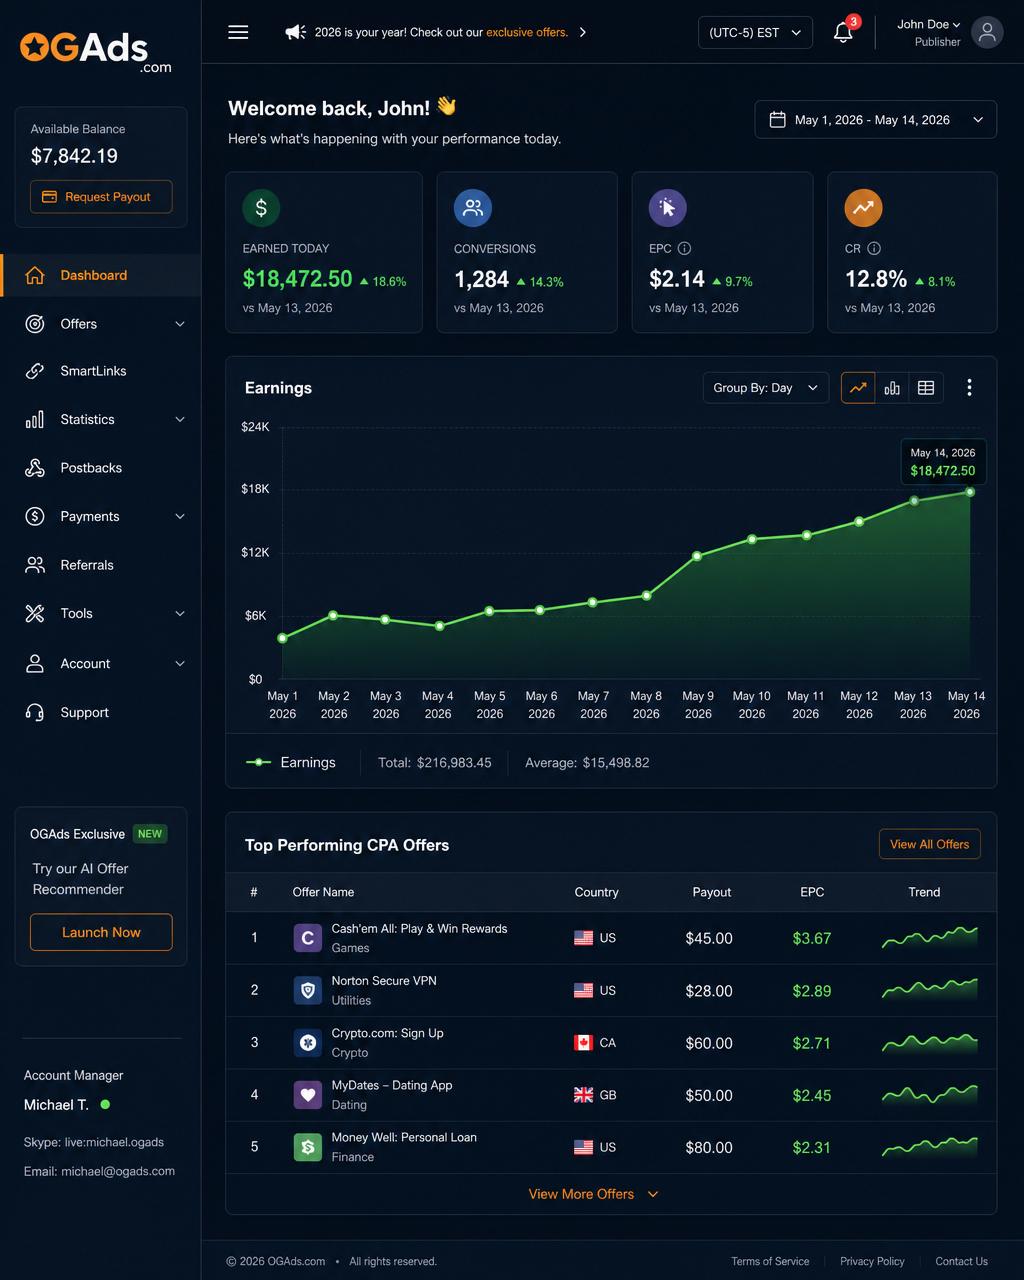
Task: Click the CR trending arrow icon
Action: pos(863,208)
